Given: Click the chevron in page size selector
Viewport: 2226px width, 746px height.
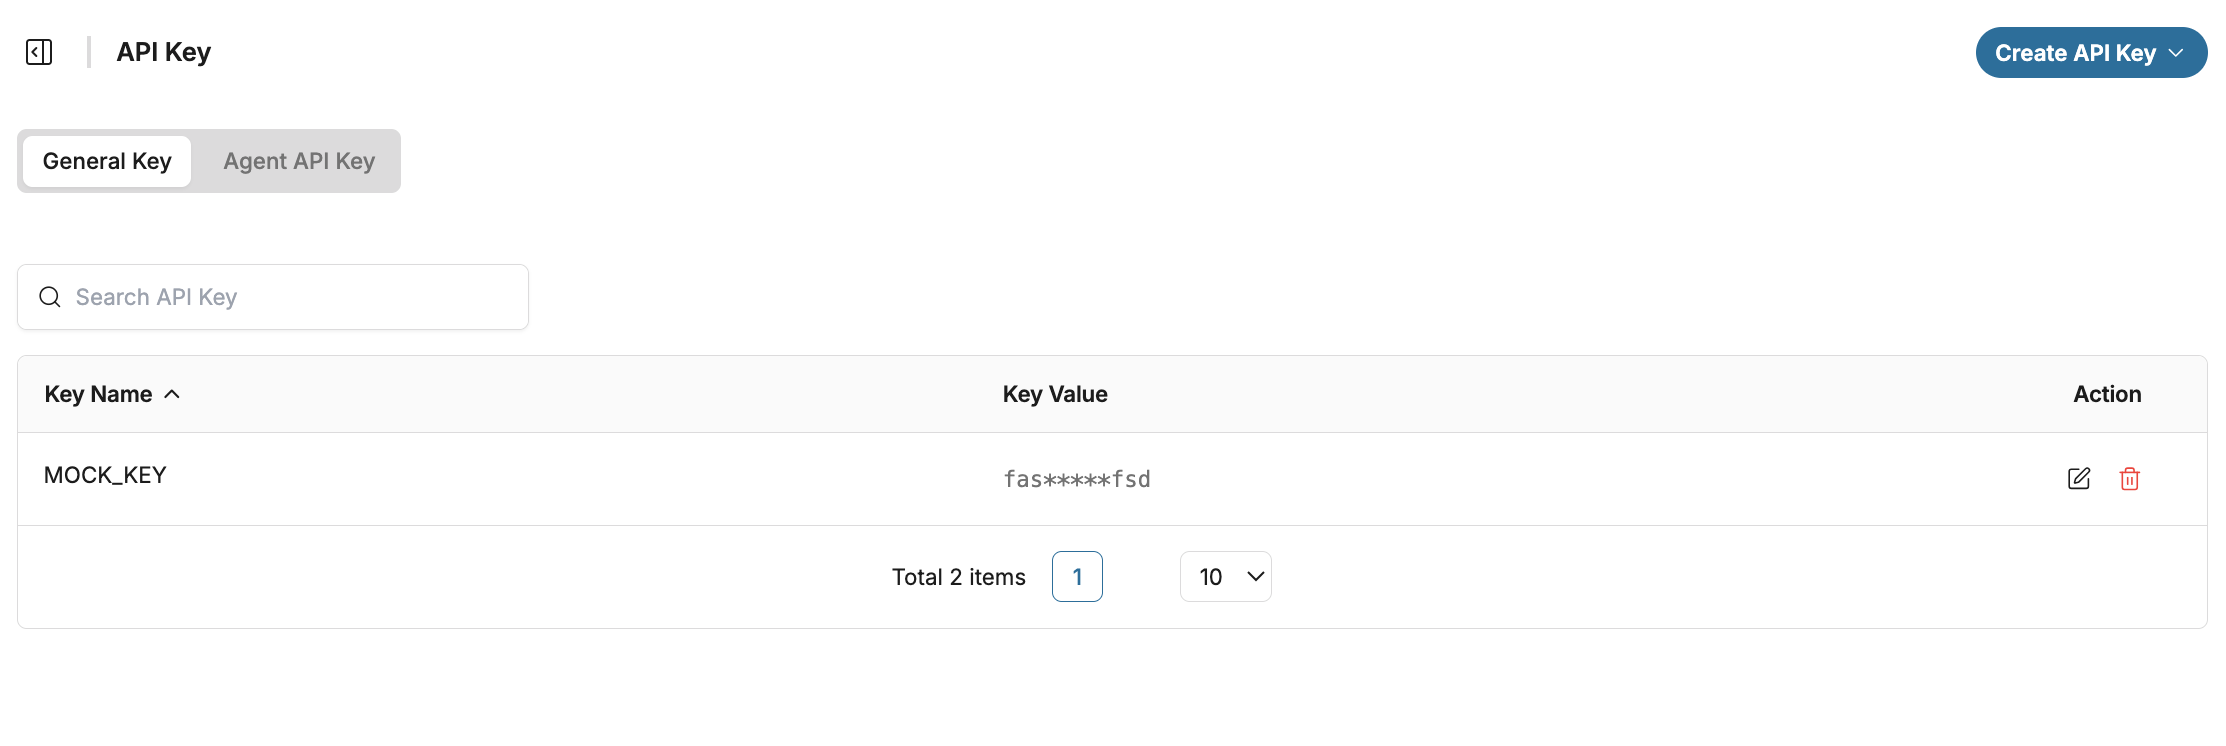Looking at the screenshot, I should pyautogui.click(x=1255, y=577).
